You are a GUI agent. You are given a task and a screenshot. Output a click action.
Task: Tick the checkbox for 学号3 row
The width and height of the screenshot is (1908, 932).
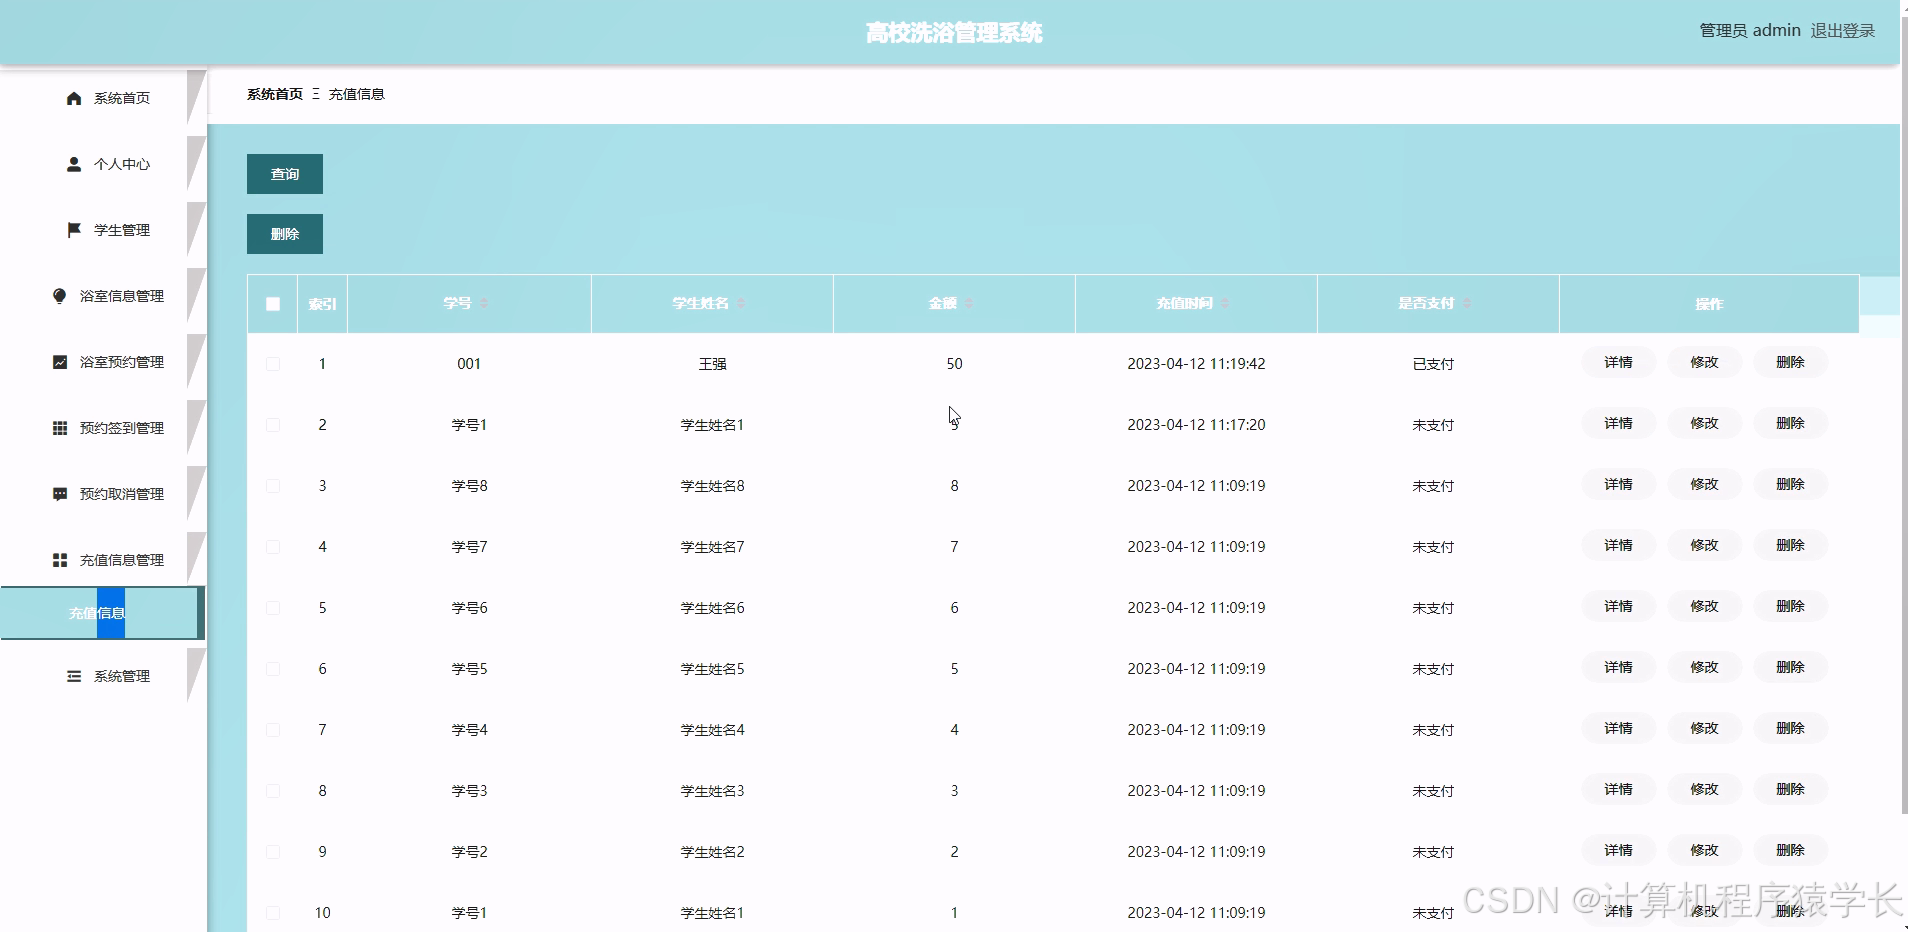coord(273,791)
